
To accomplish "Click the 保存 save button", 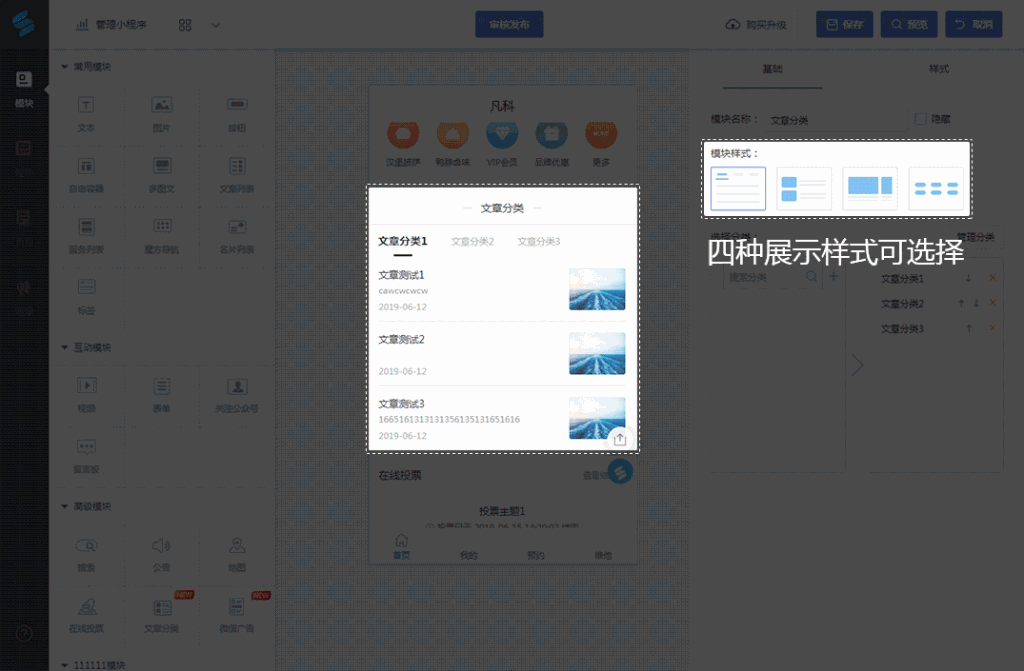I will pyautogui.click(x=844, y=24).
